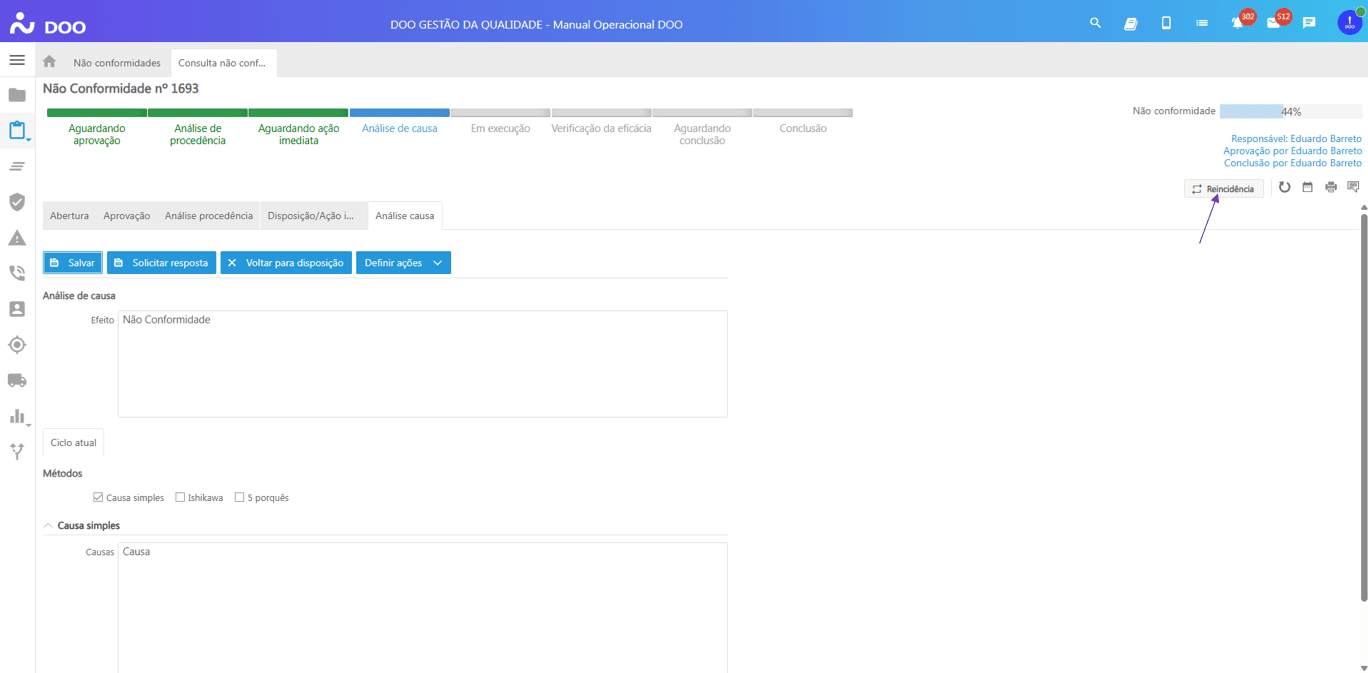Viewport: 1368px width, 673px height.
Task: Open the list icon in the header
Action: pyautogui.click(x=1202, y=23)
